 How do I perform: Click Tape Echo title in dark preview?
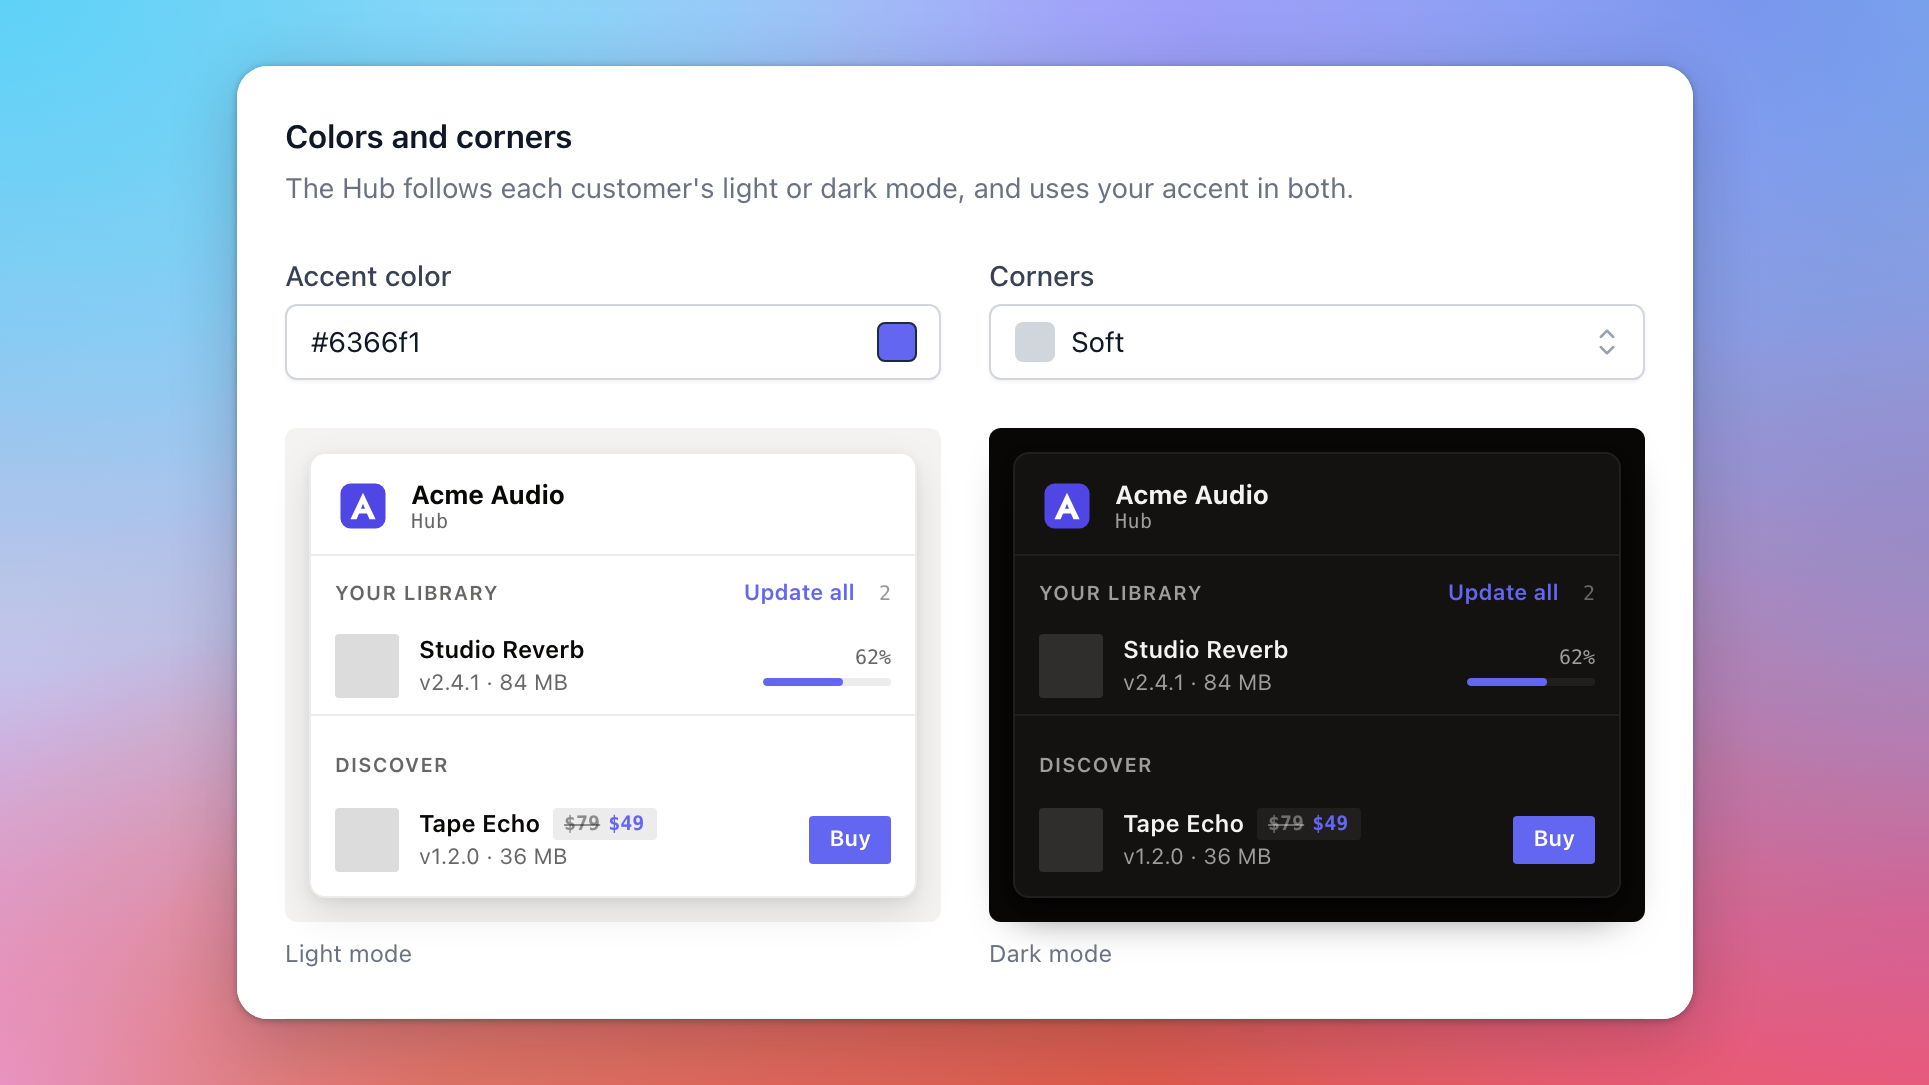point(1184,824)
